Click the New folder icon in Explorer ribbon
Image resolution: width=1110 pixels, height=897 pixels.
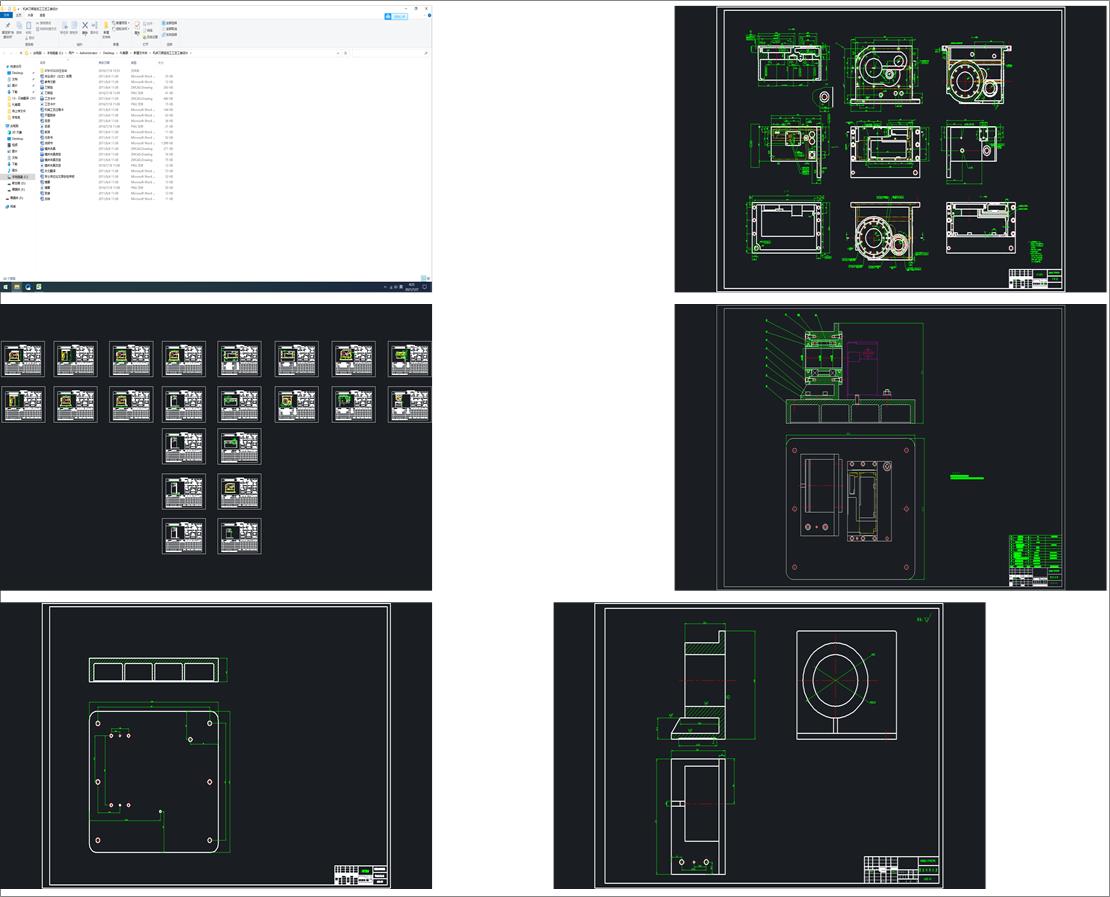106,24
